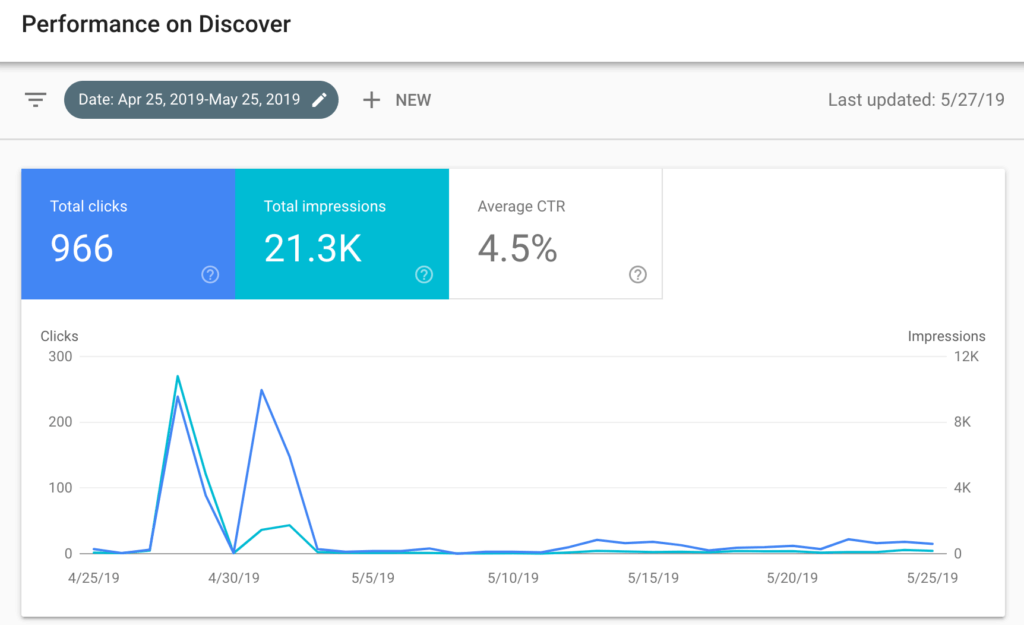Click the 5/25/19 date on the x-axis
1024x625 pixels.
pyautogui.click(x=932, y=578)
